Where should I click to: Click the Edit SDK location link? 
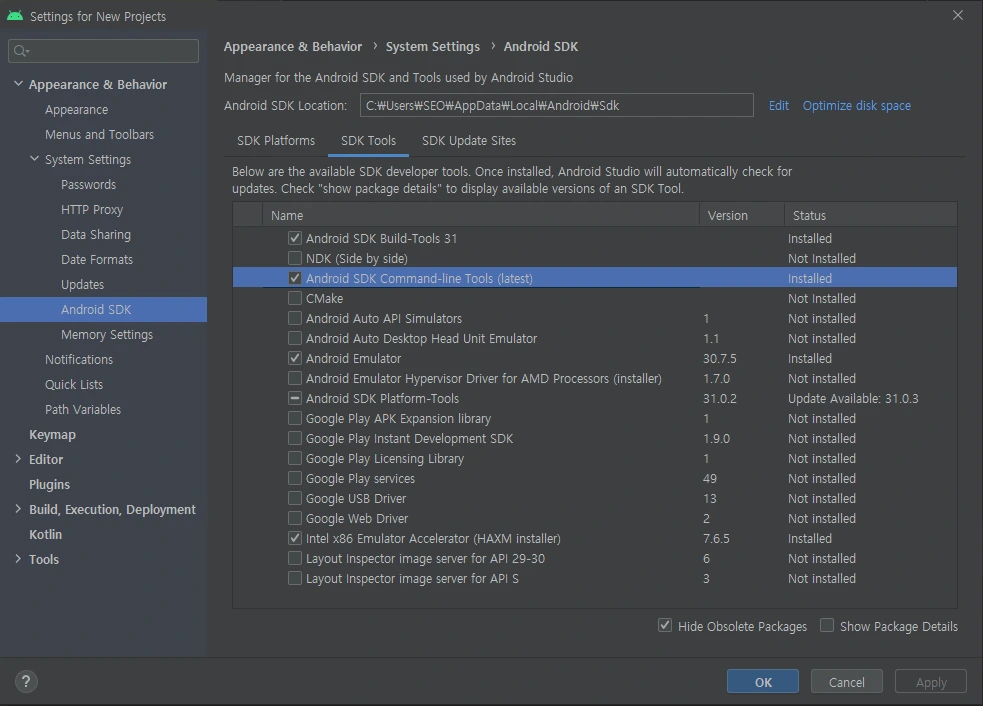click(779, 105)
